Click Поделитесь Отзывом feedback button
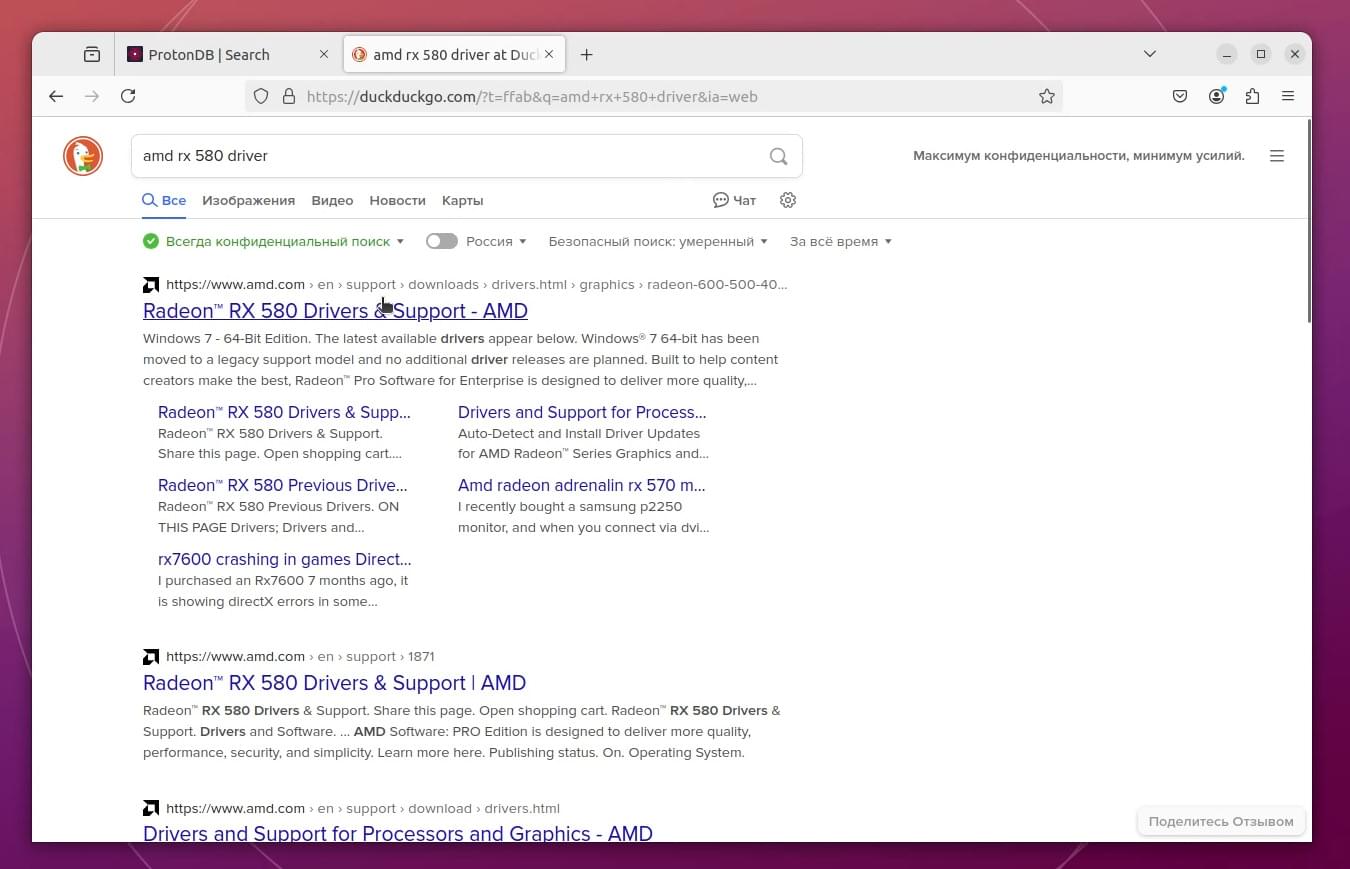Viewport: 1350px width, 869px height. click(x=1221, y=821)
